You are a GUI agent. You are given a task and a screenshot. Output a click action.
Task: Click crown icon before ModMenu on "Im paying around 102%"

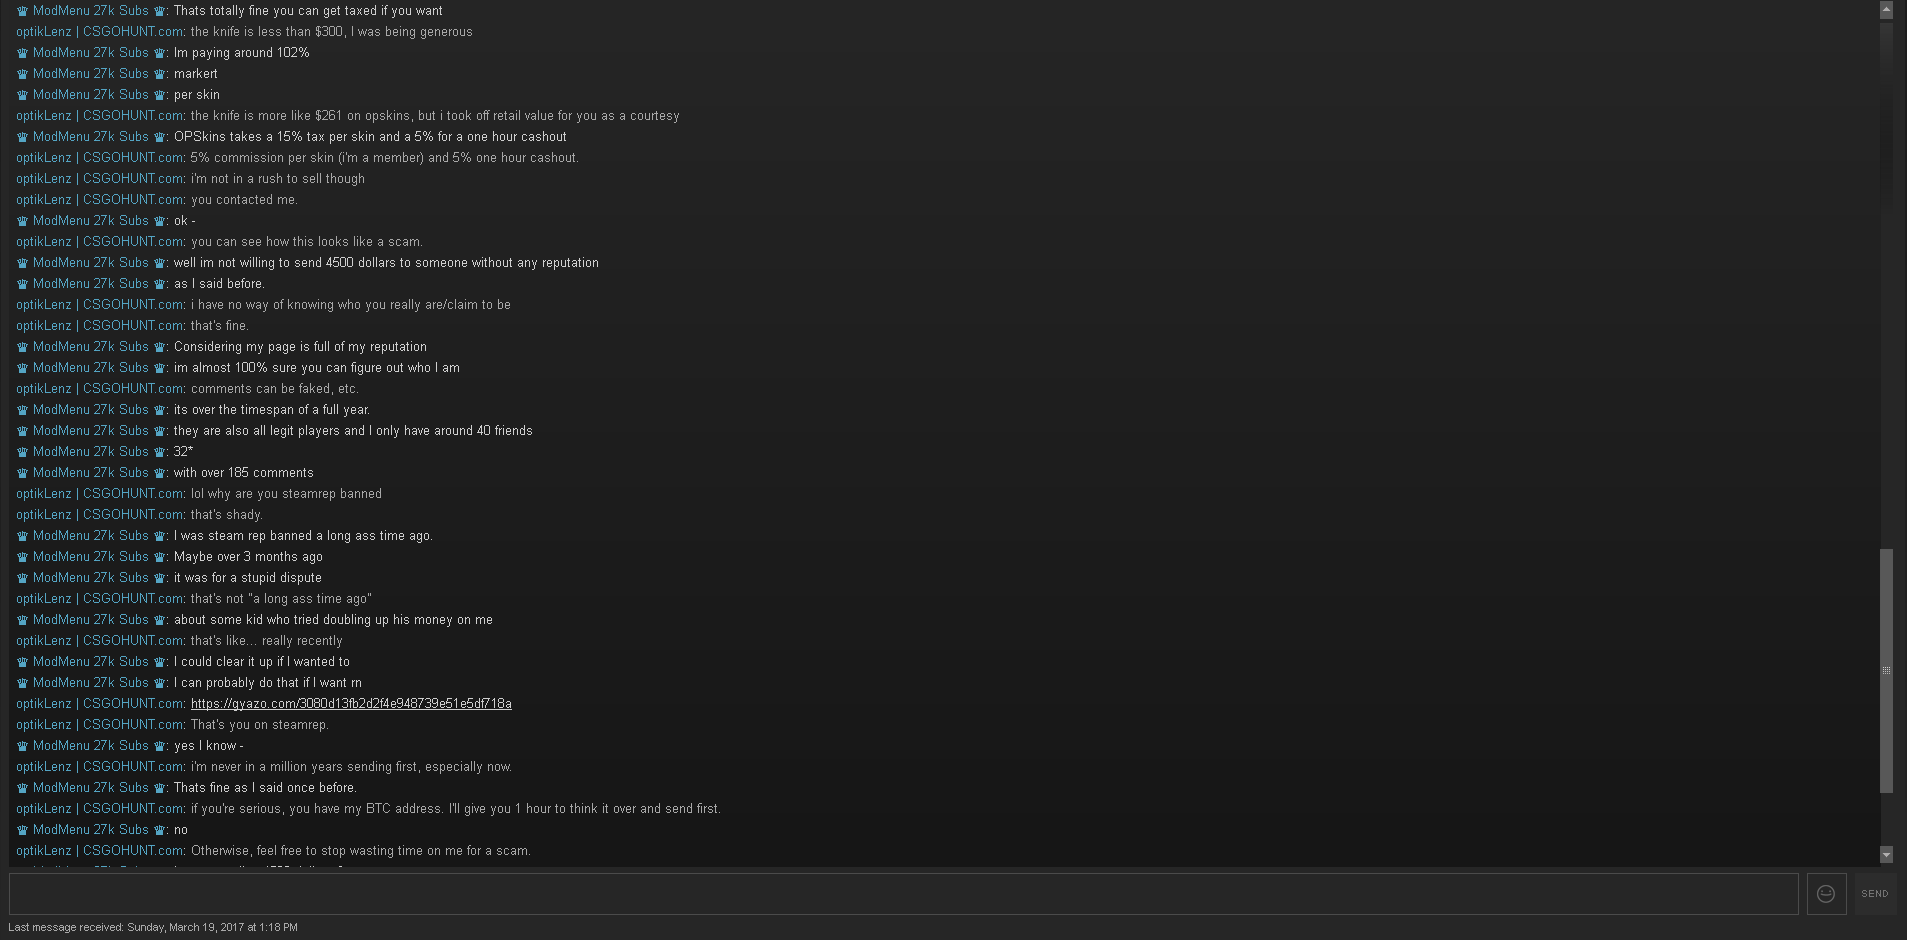tap(22, 53)
